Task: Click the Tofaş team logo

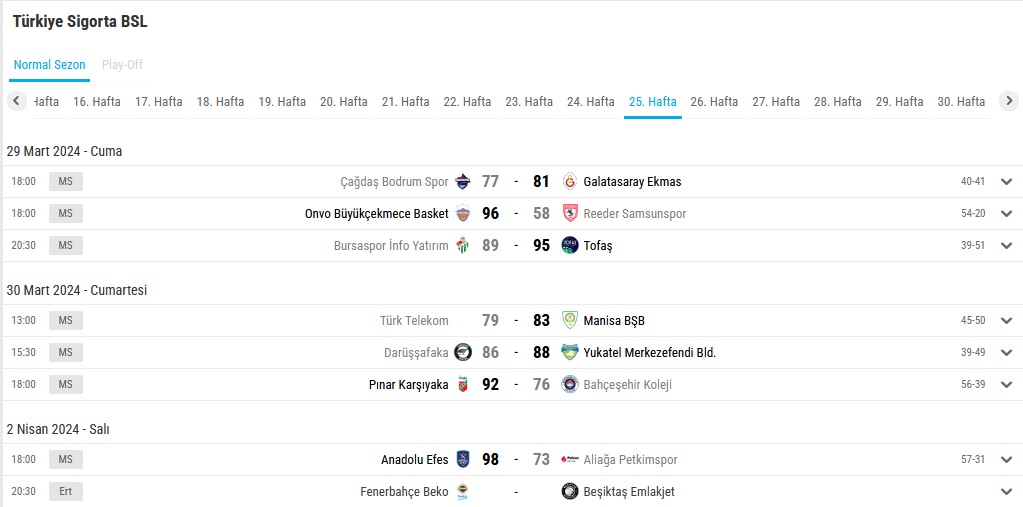Action: coord(570,246)
